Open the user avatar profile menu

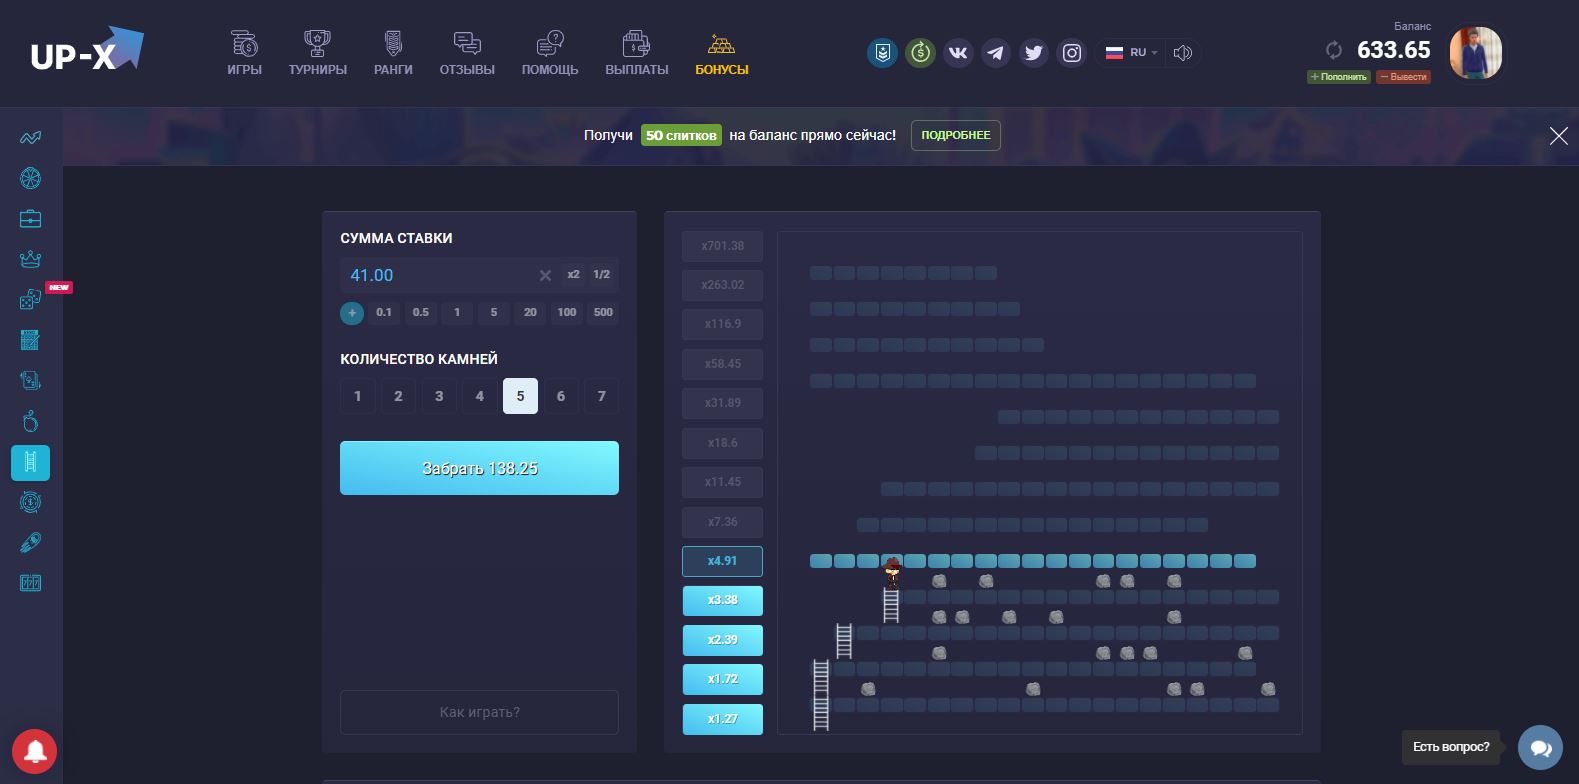pos(1475,53)
